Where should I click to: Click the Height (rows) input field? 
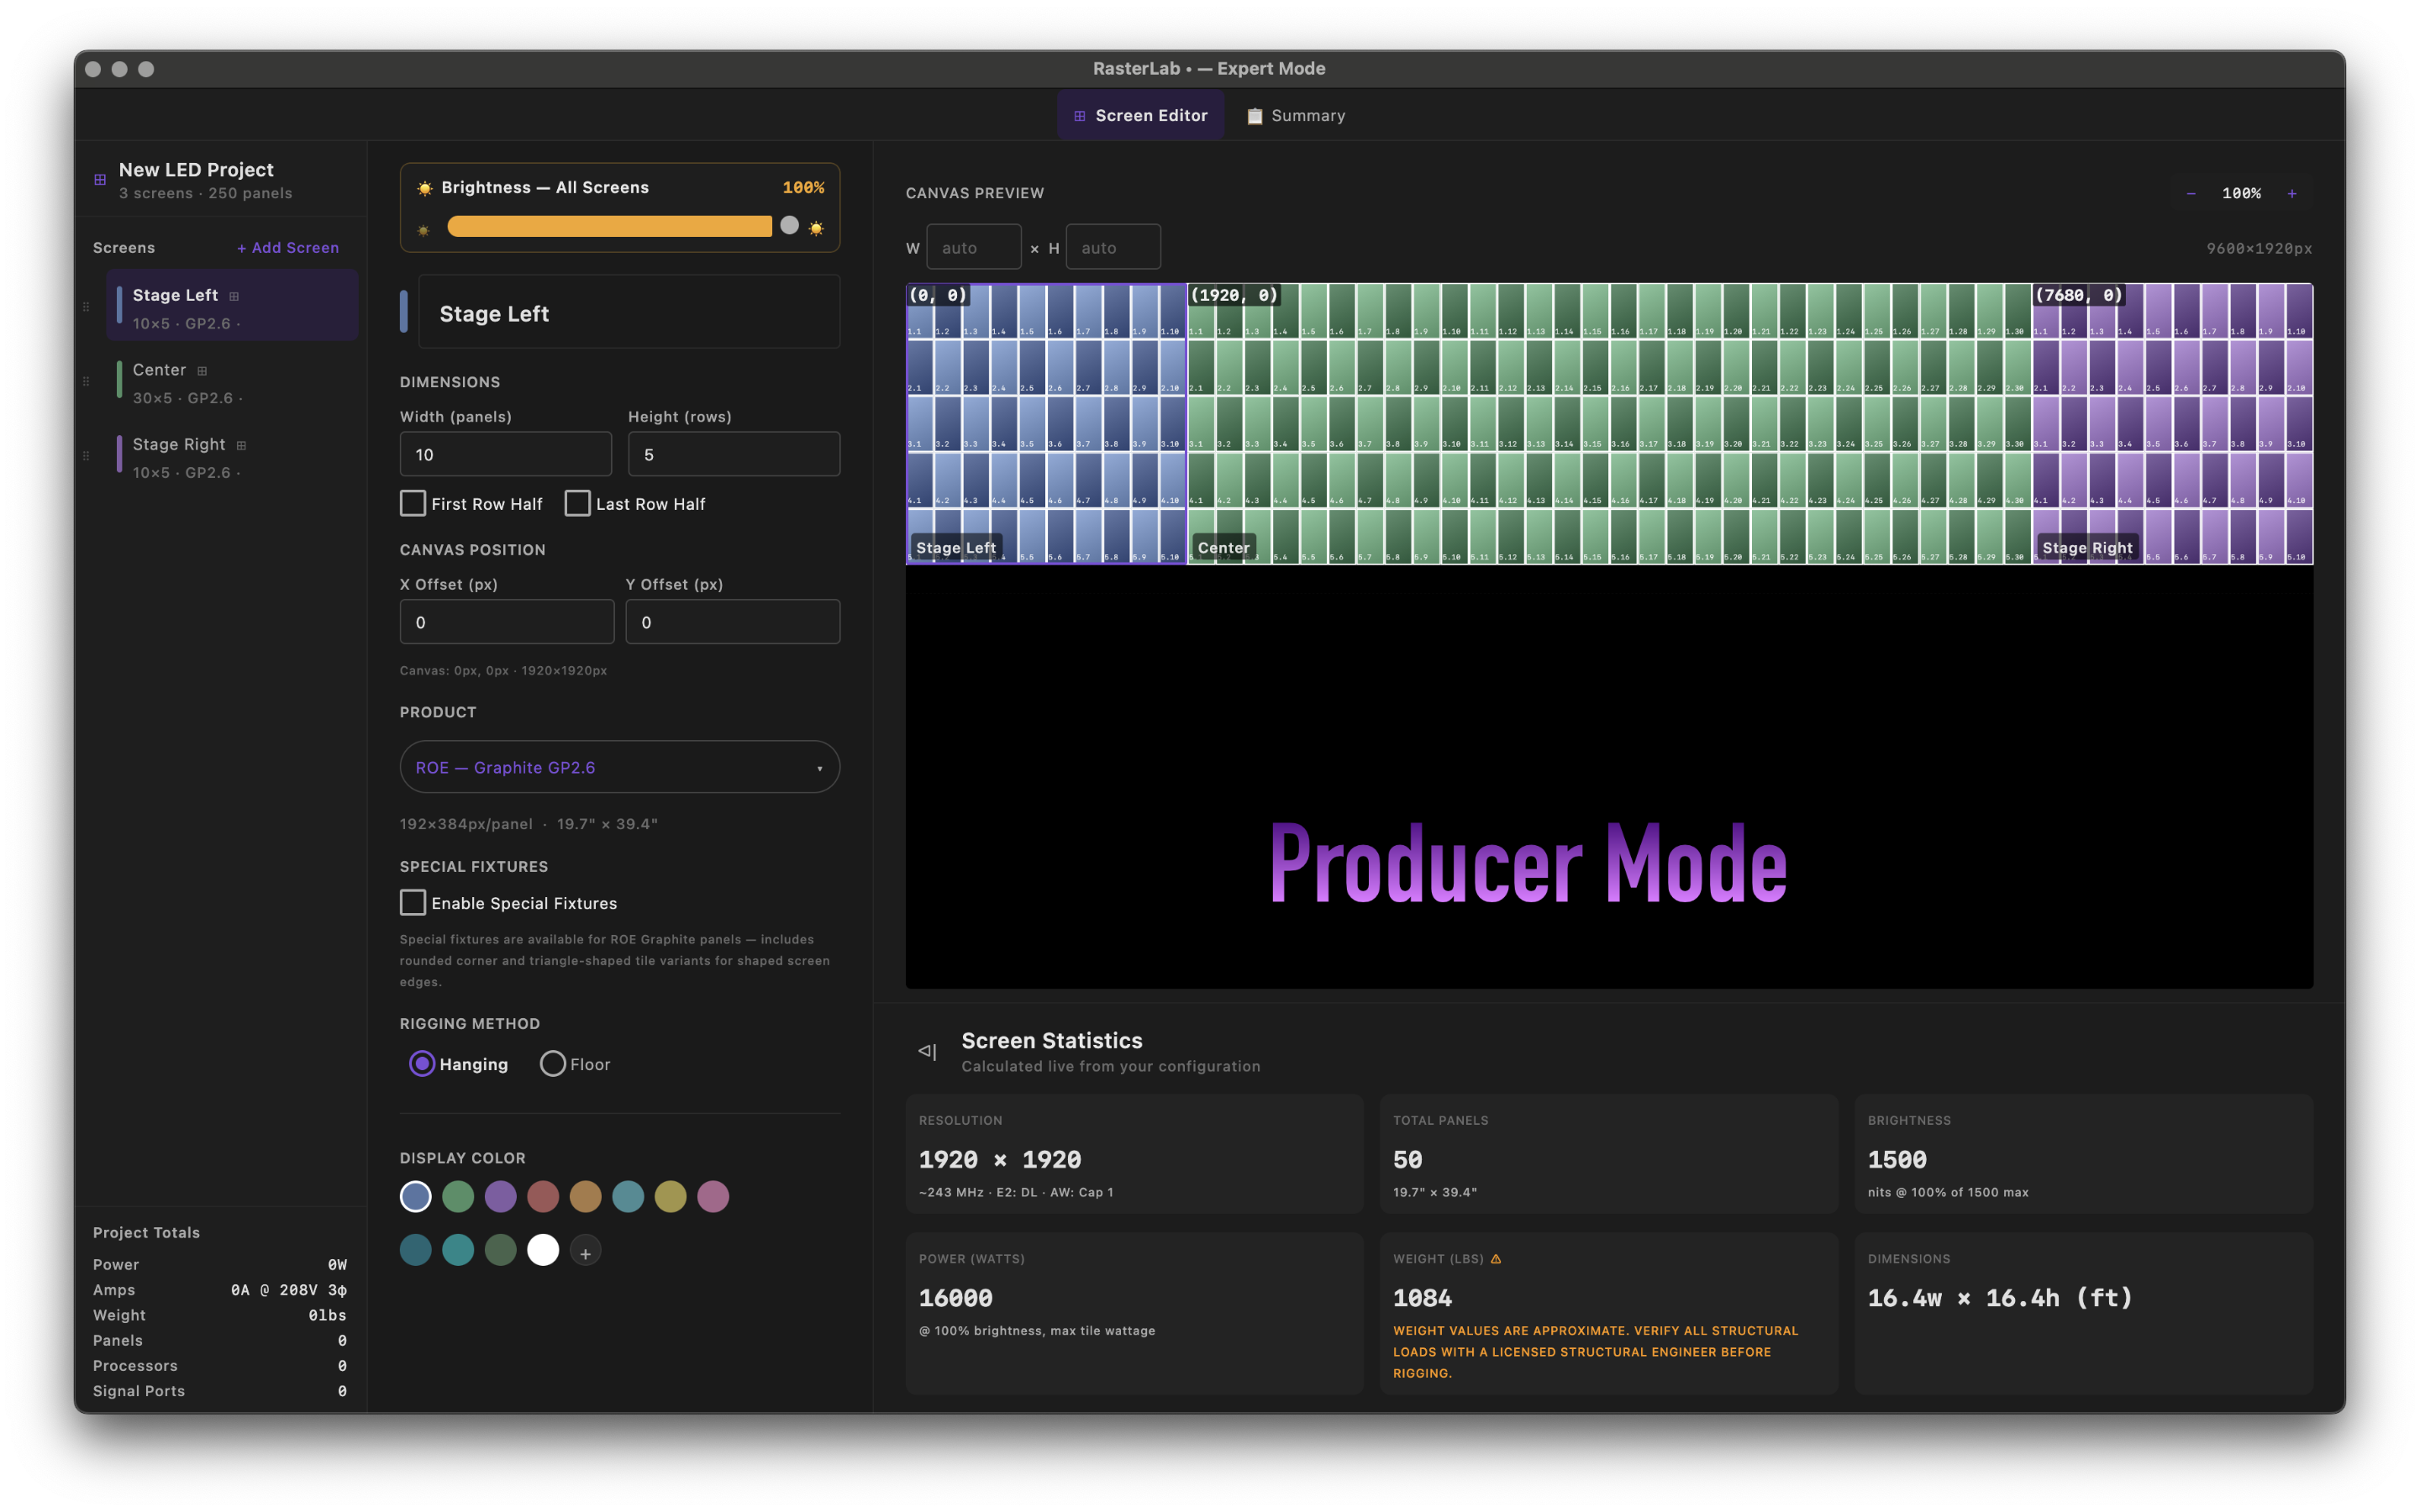734,454
